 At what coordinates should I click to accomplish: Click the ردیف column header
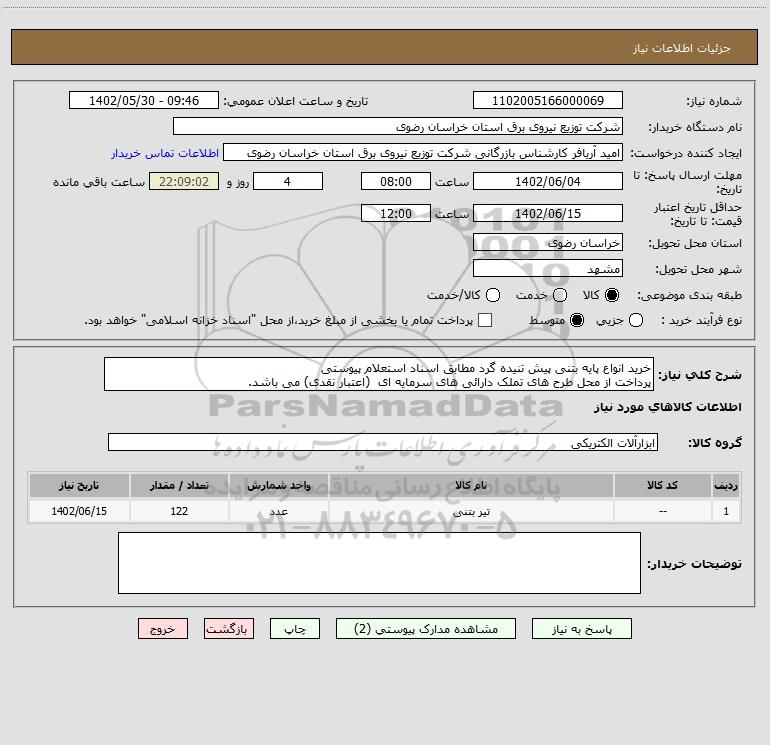[726, 485]
